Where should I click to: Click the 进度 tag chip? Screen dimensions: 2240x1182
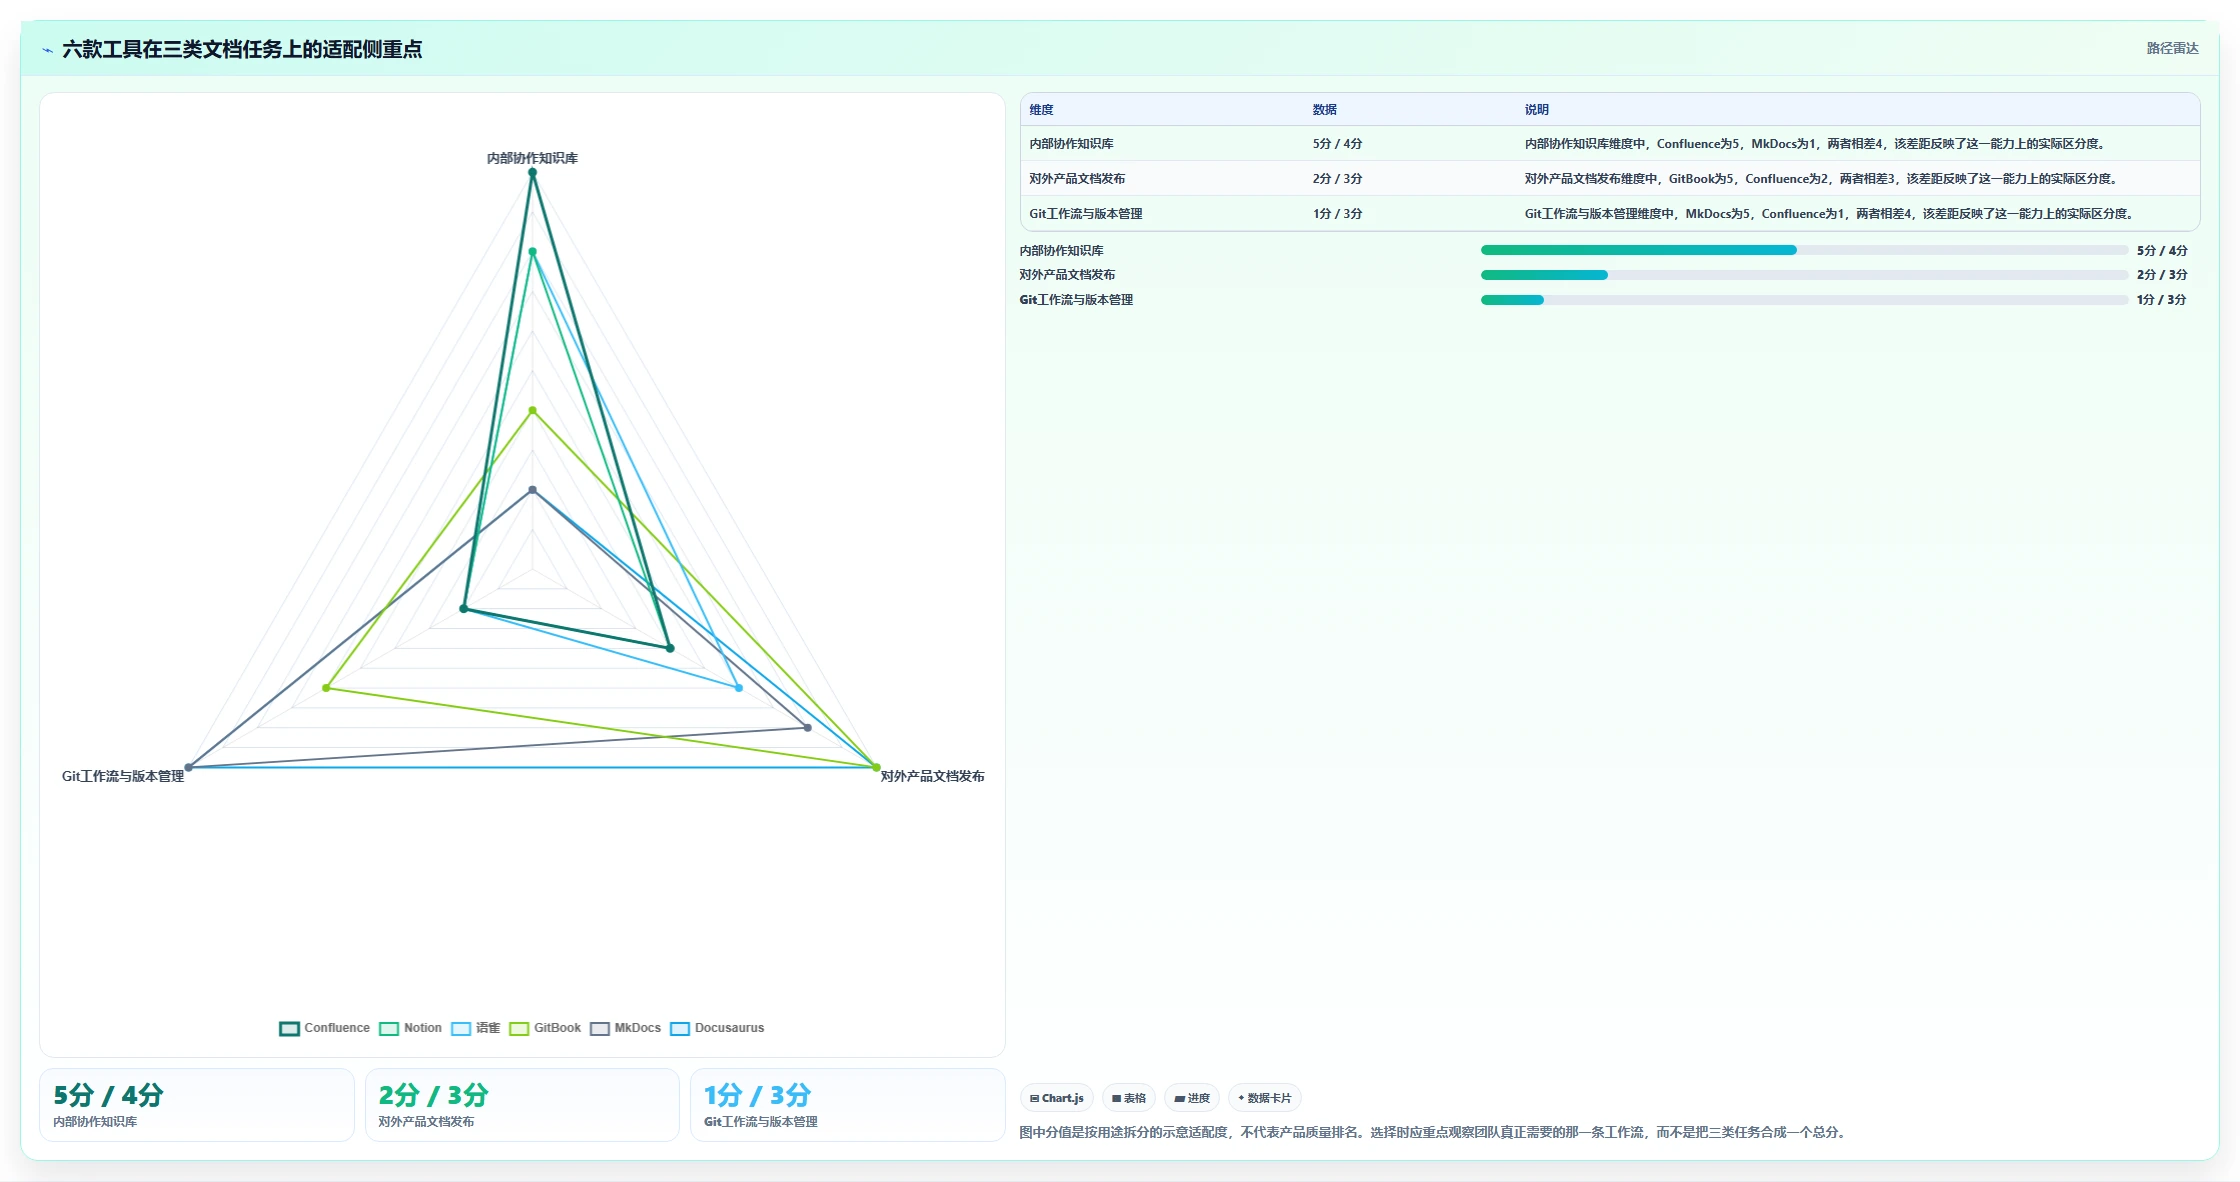pos(1192,1098)
